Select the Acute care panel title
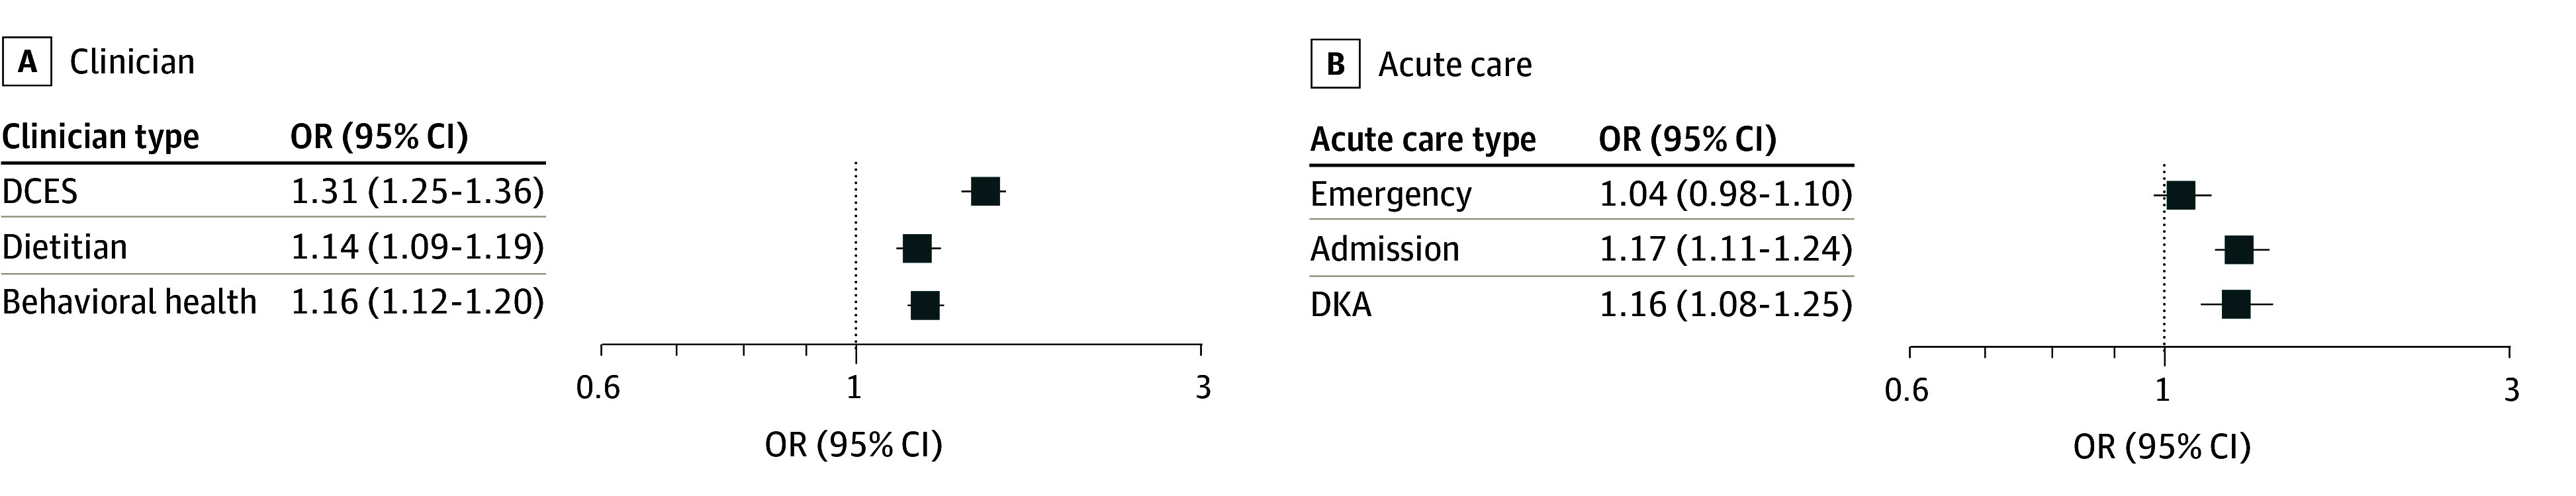Screen dimensions: 2576x496 pos(1455,65)
